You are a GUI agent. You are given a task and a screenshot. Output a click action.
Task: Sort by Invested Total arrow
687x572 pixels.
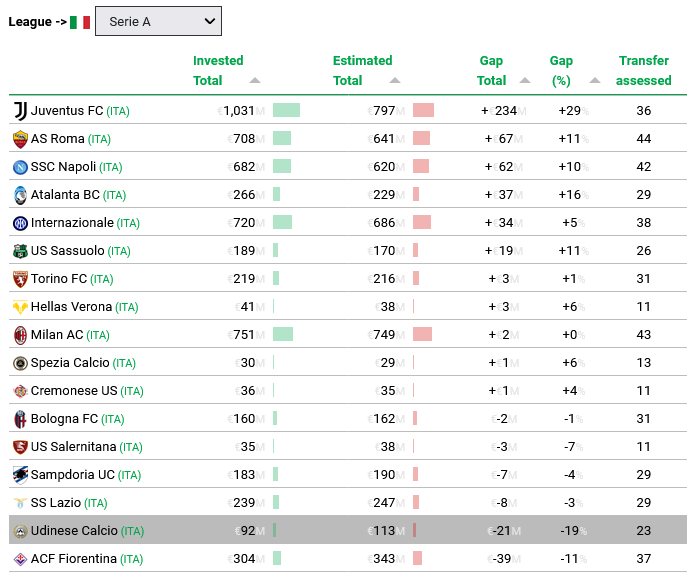point(255,81)
